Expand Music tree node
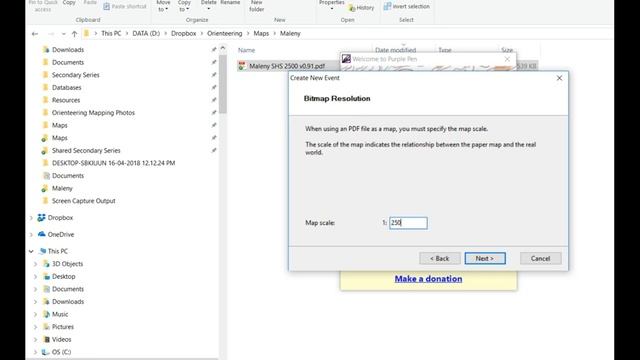This screenshot has width=640, height=360. [x=36, y=314]
